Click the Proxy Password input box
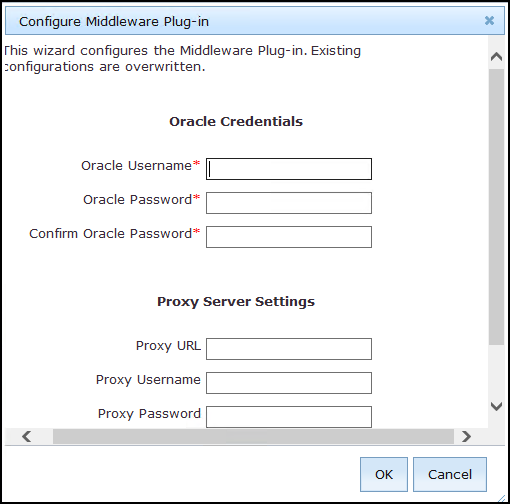 pyautogui.click(x=289, y=417)
